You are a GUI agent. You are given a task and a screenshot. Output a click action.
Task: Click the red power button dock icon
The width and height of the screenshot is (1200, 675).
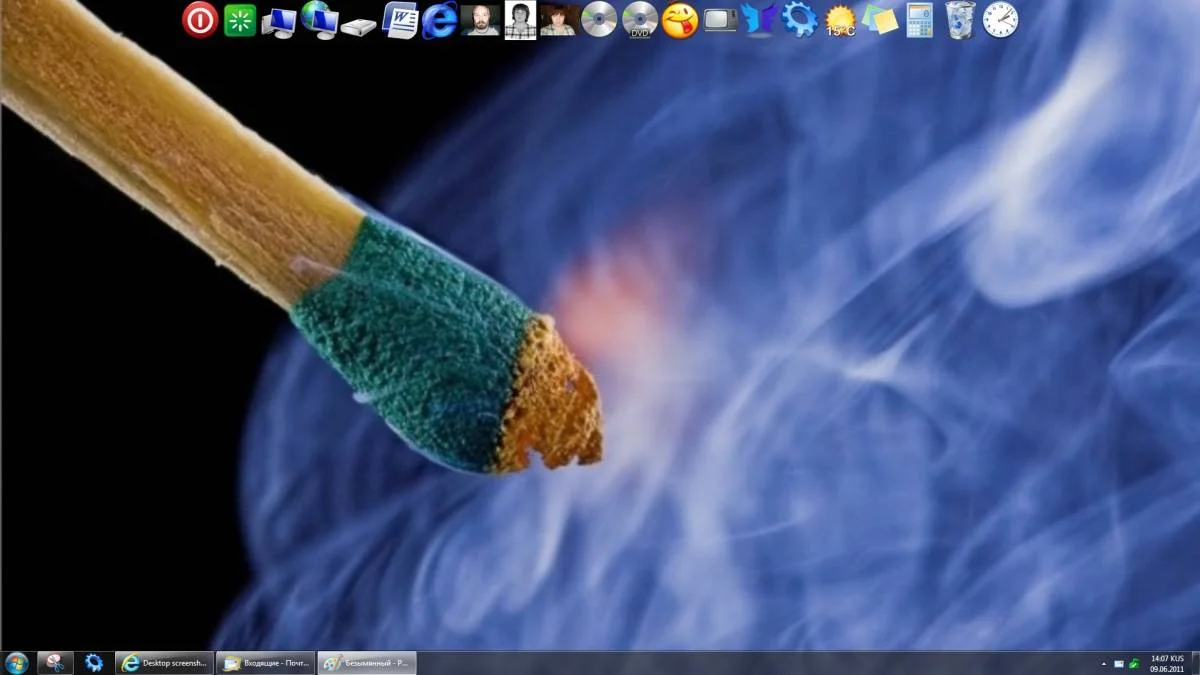click(x=200, y=20)
